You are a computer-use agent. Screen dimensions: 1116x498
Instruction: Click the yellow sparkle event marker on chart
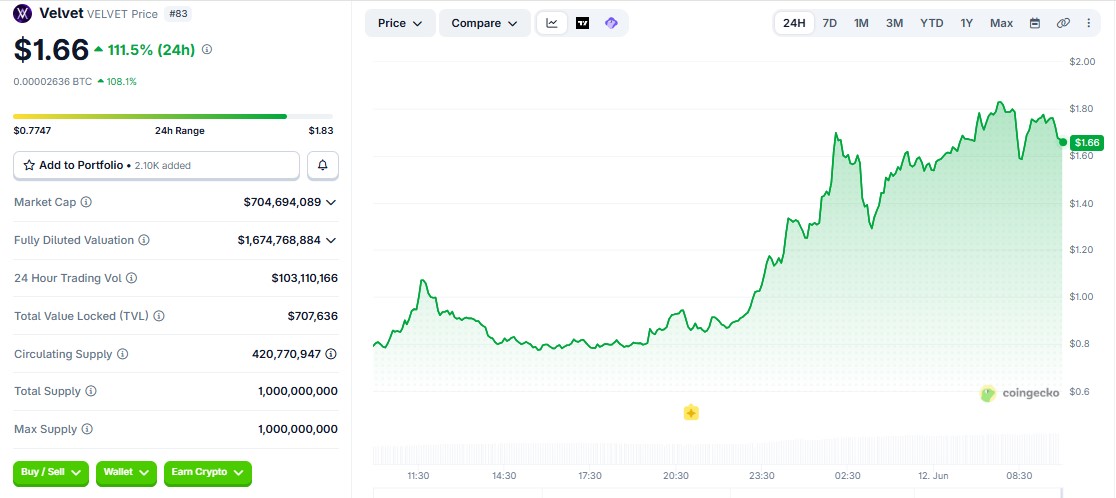click(690, 413)
